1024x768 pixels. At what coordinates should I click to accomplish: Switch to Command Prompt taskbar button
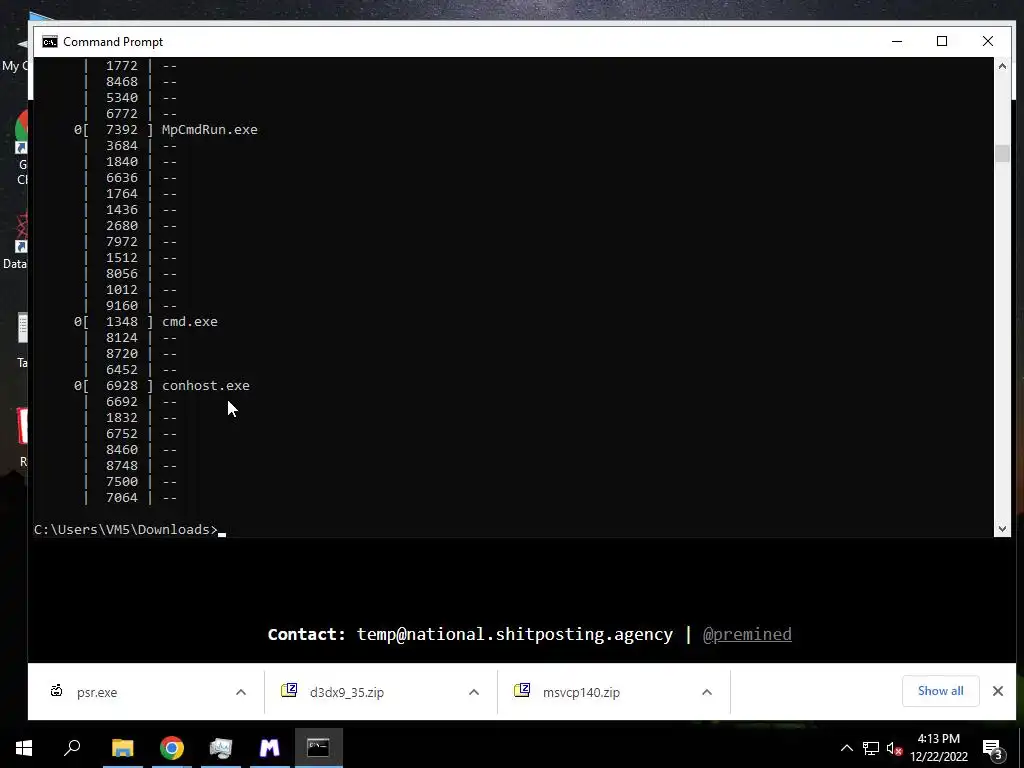click(x=319, y=748)
